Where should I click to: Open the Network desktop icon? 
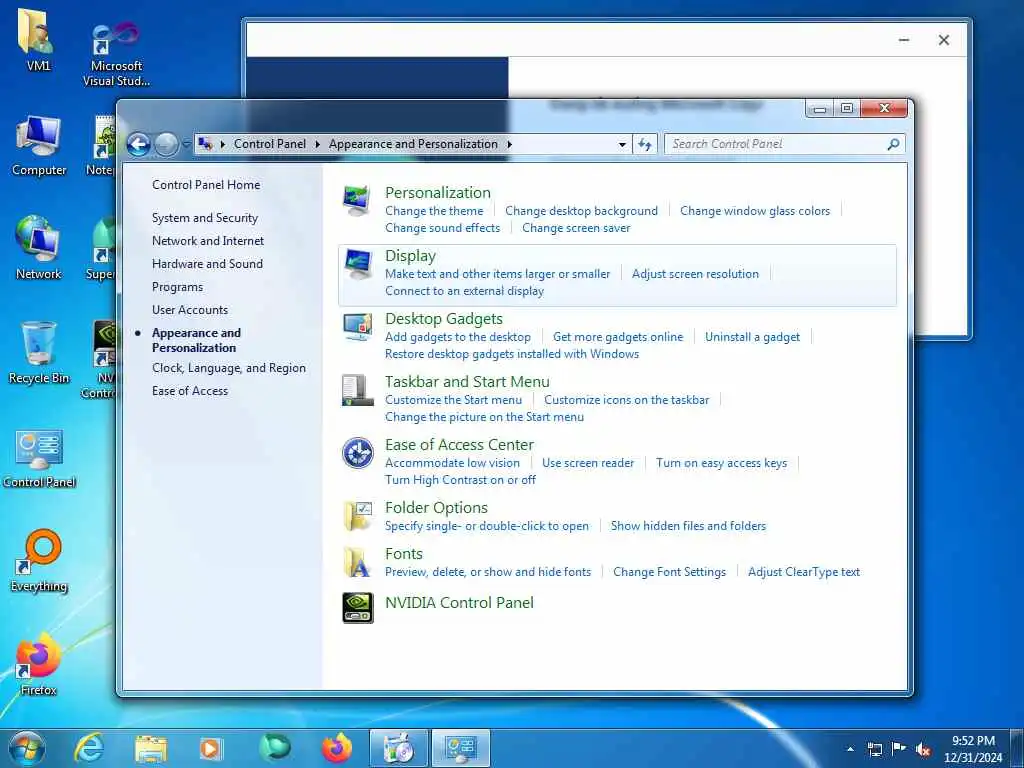39,248
